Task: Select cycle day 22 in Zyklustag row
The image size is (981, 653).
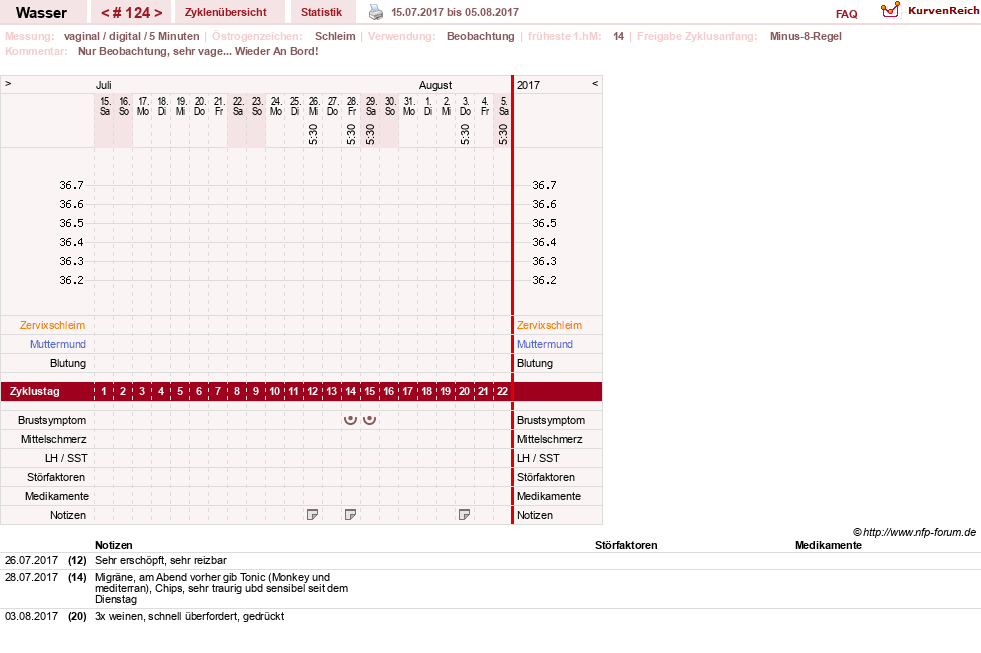Action: pos(502,392)
